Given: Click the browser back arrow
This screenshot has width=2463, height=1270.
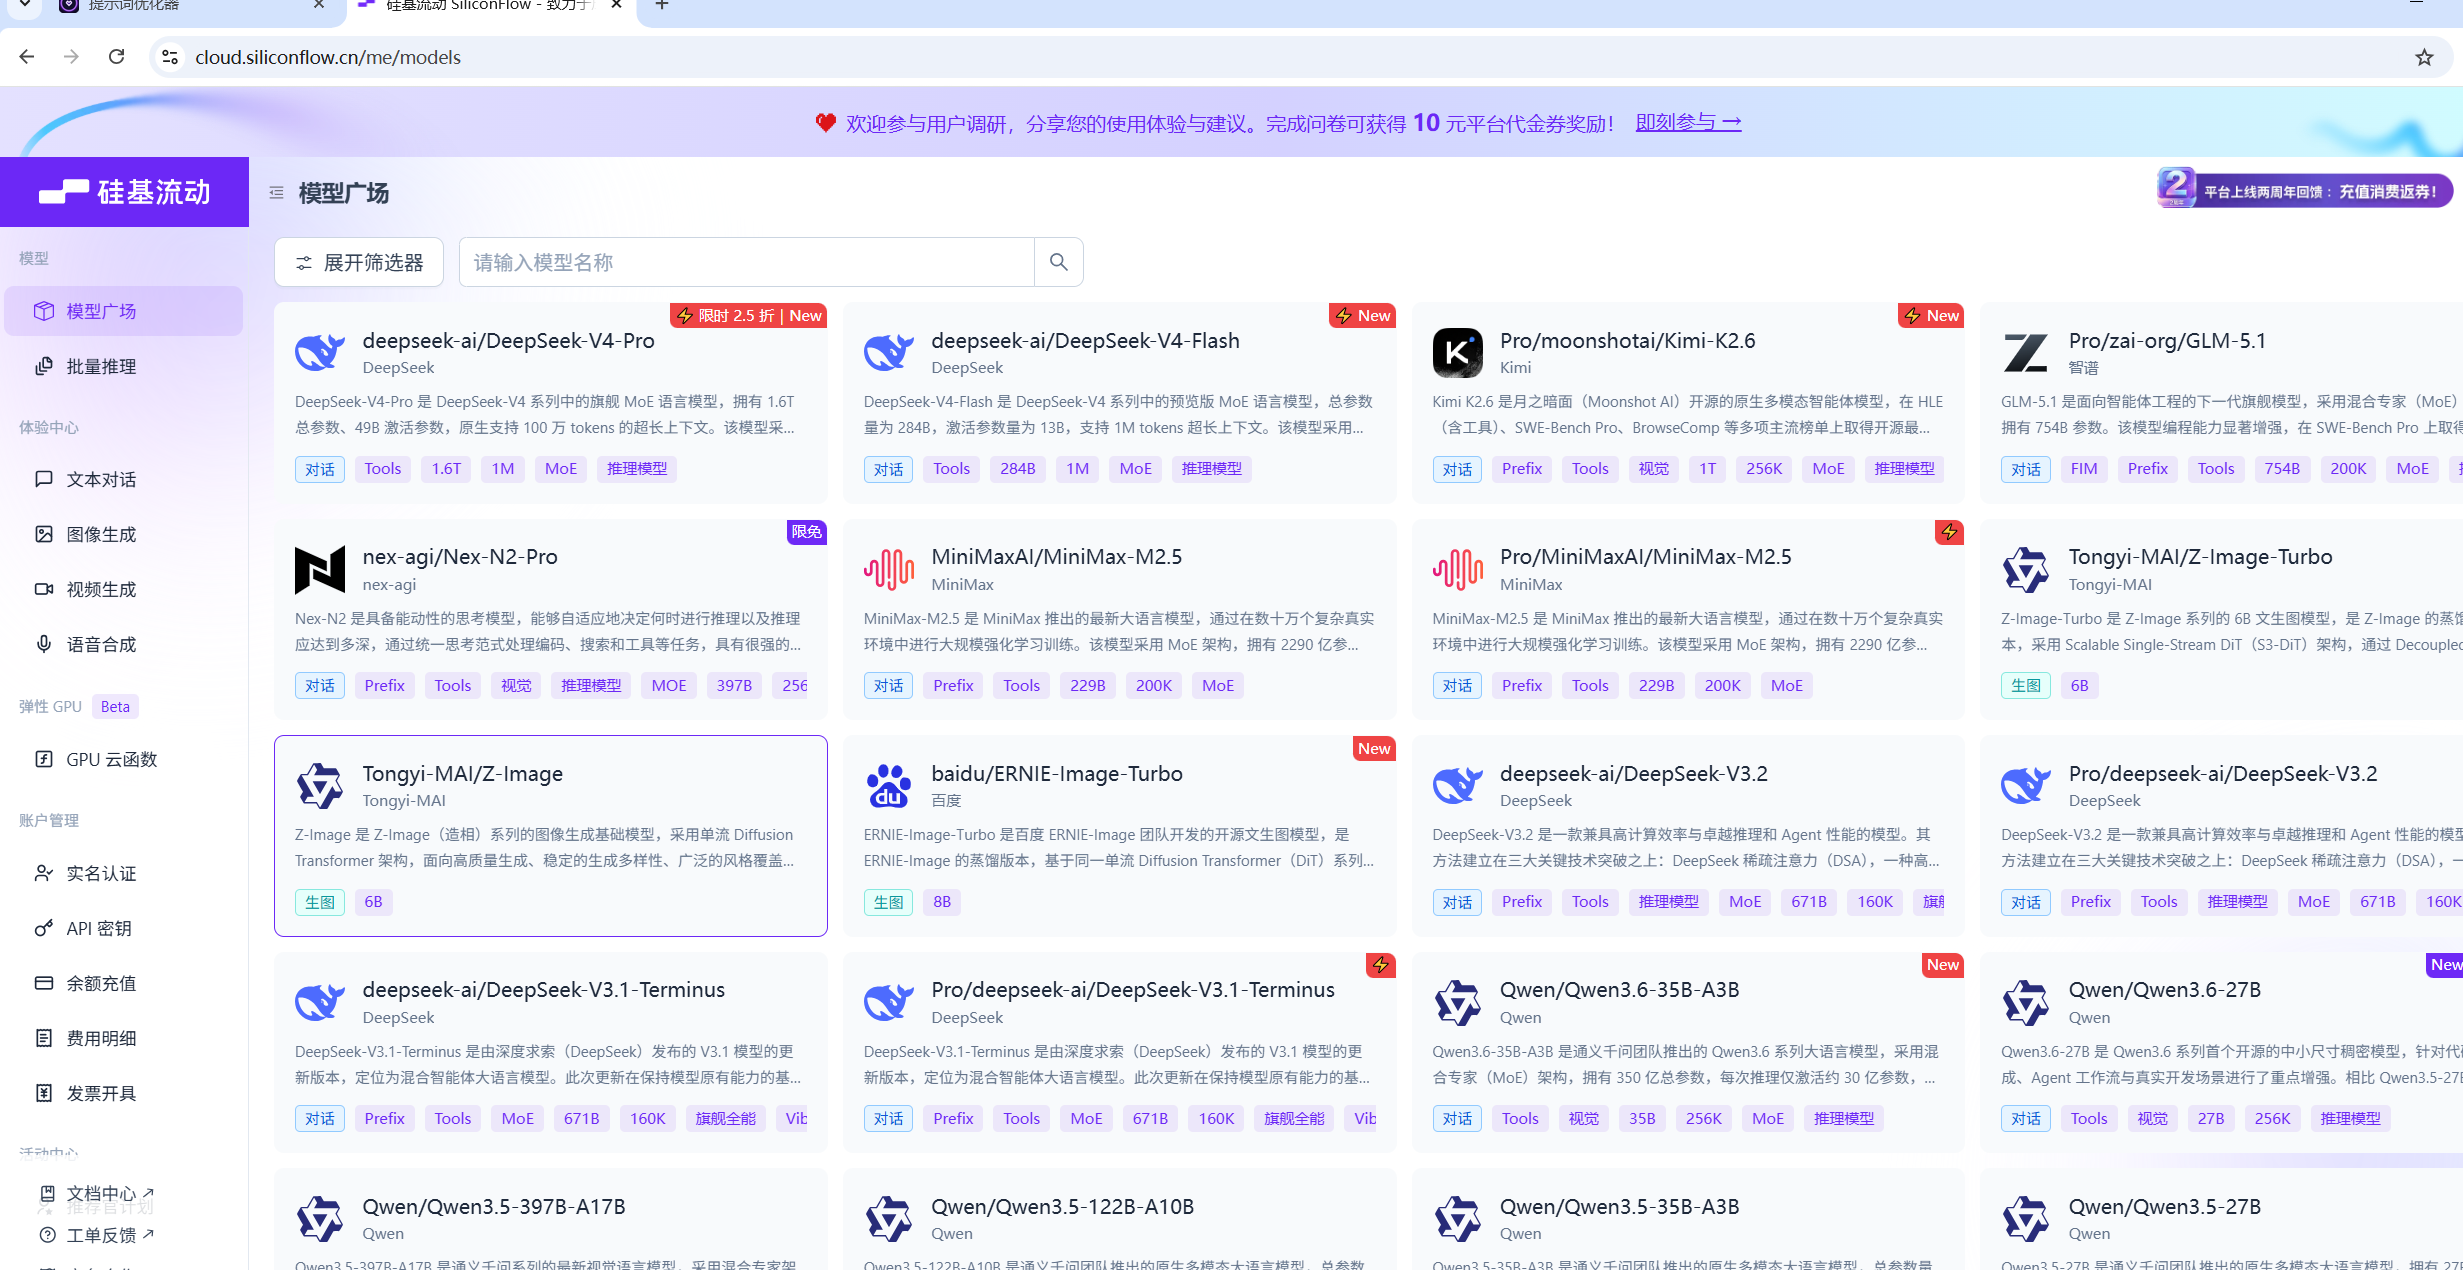Looking at the screenshot, I should 27,57.
